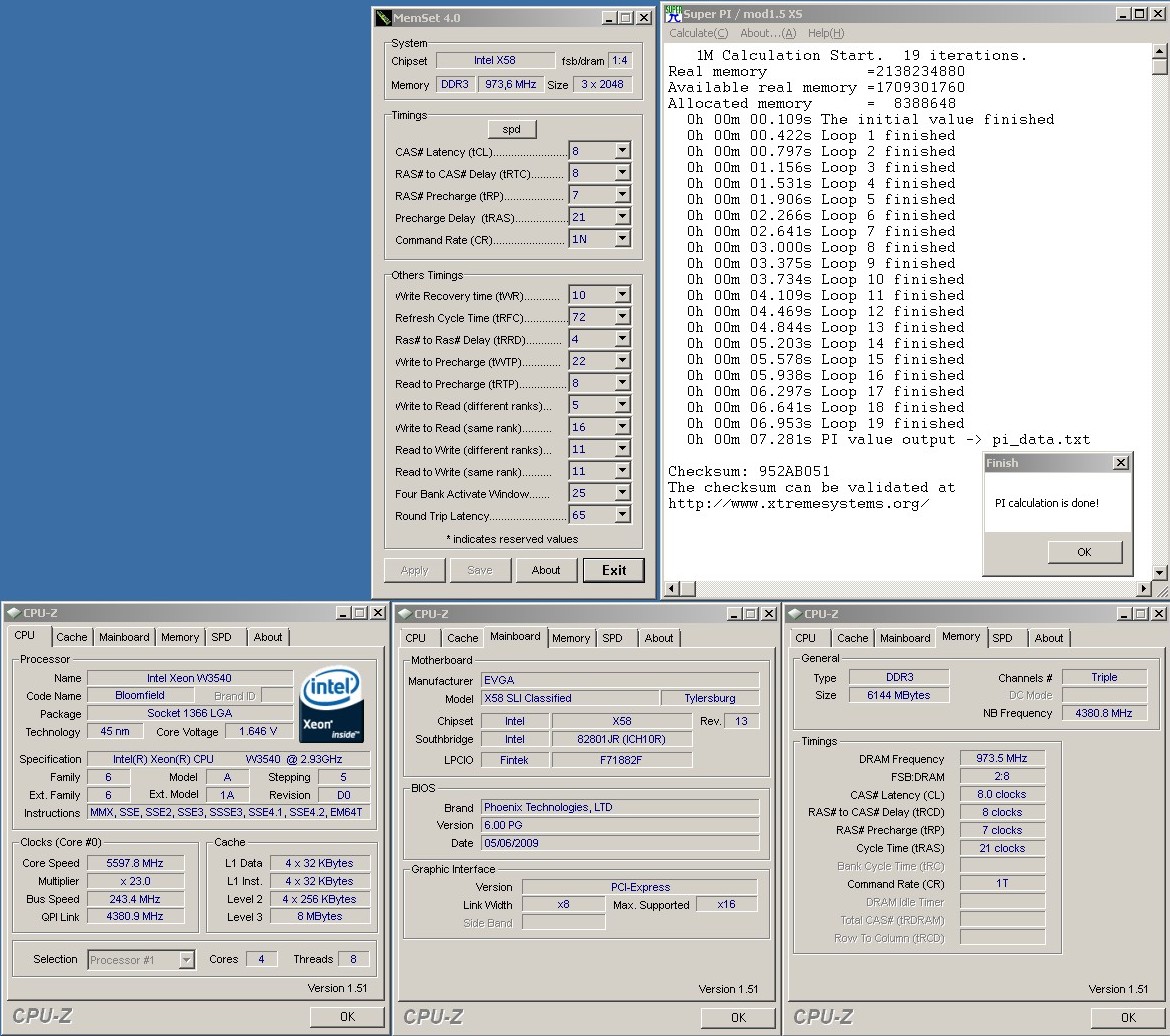Click the Checksum: 952AB051 line in Super PI
Viewport: 1170px width, 1036px height.
(x=748, y=472)
